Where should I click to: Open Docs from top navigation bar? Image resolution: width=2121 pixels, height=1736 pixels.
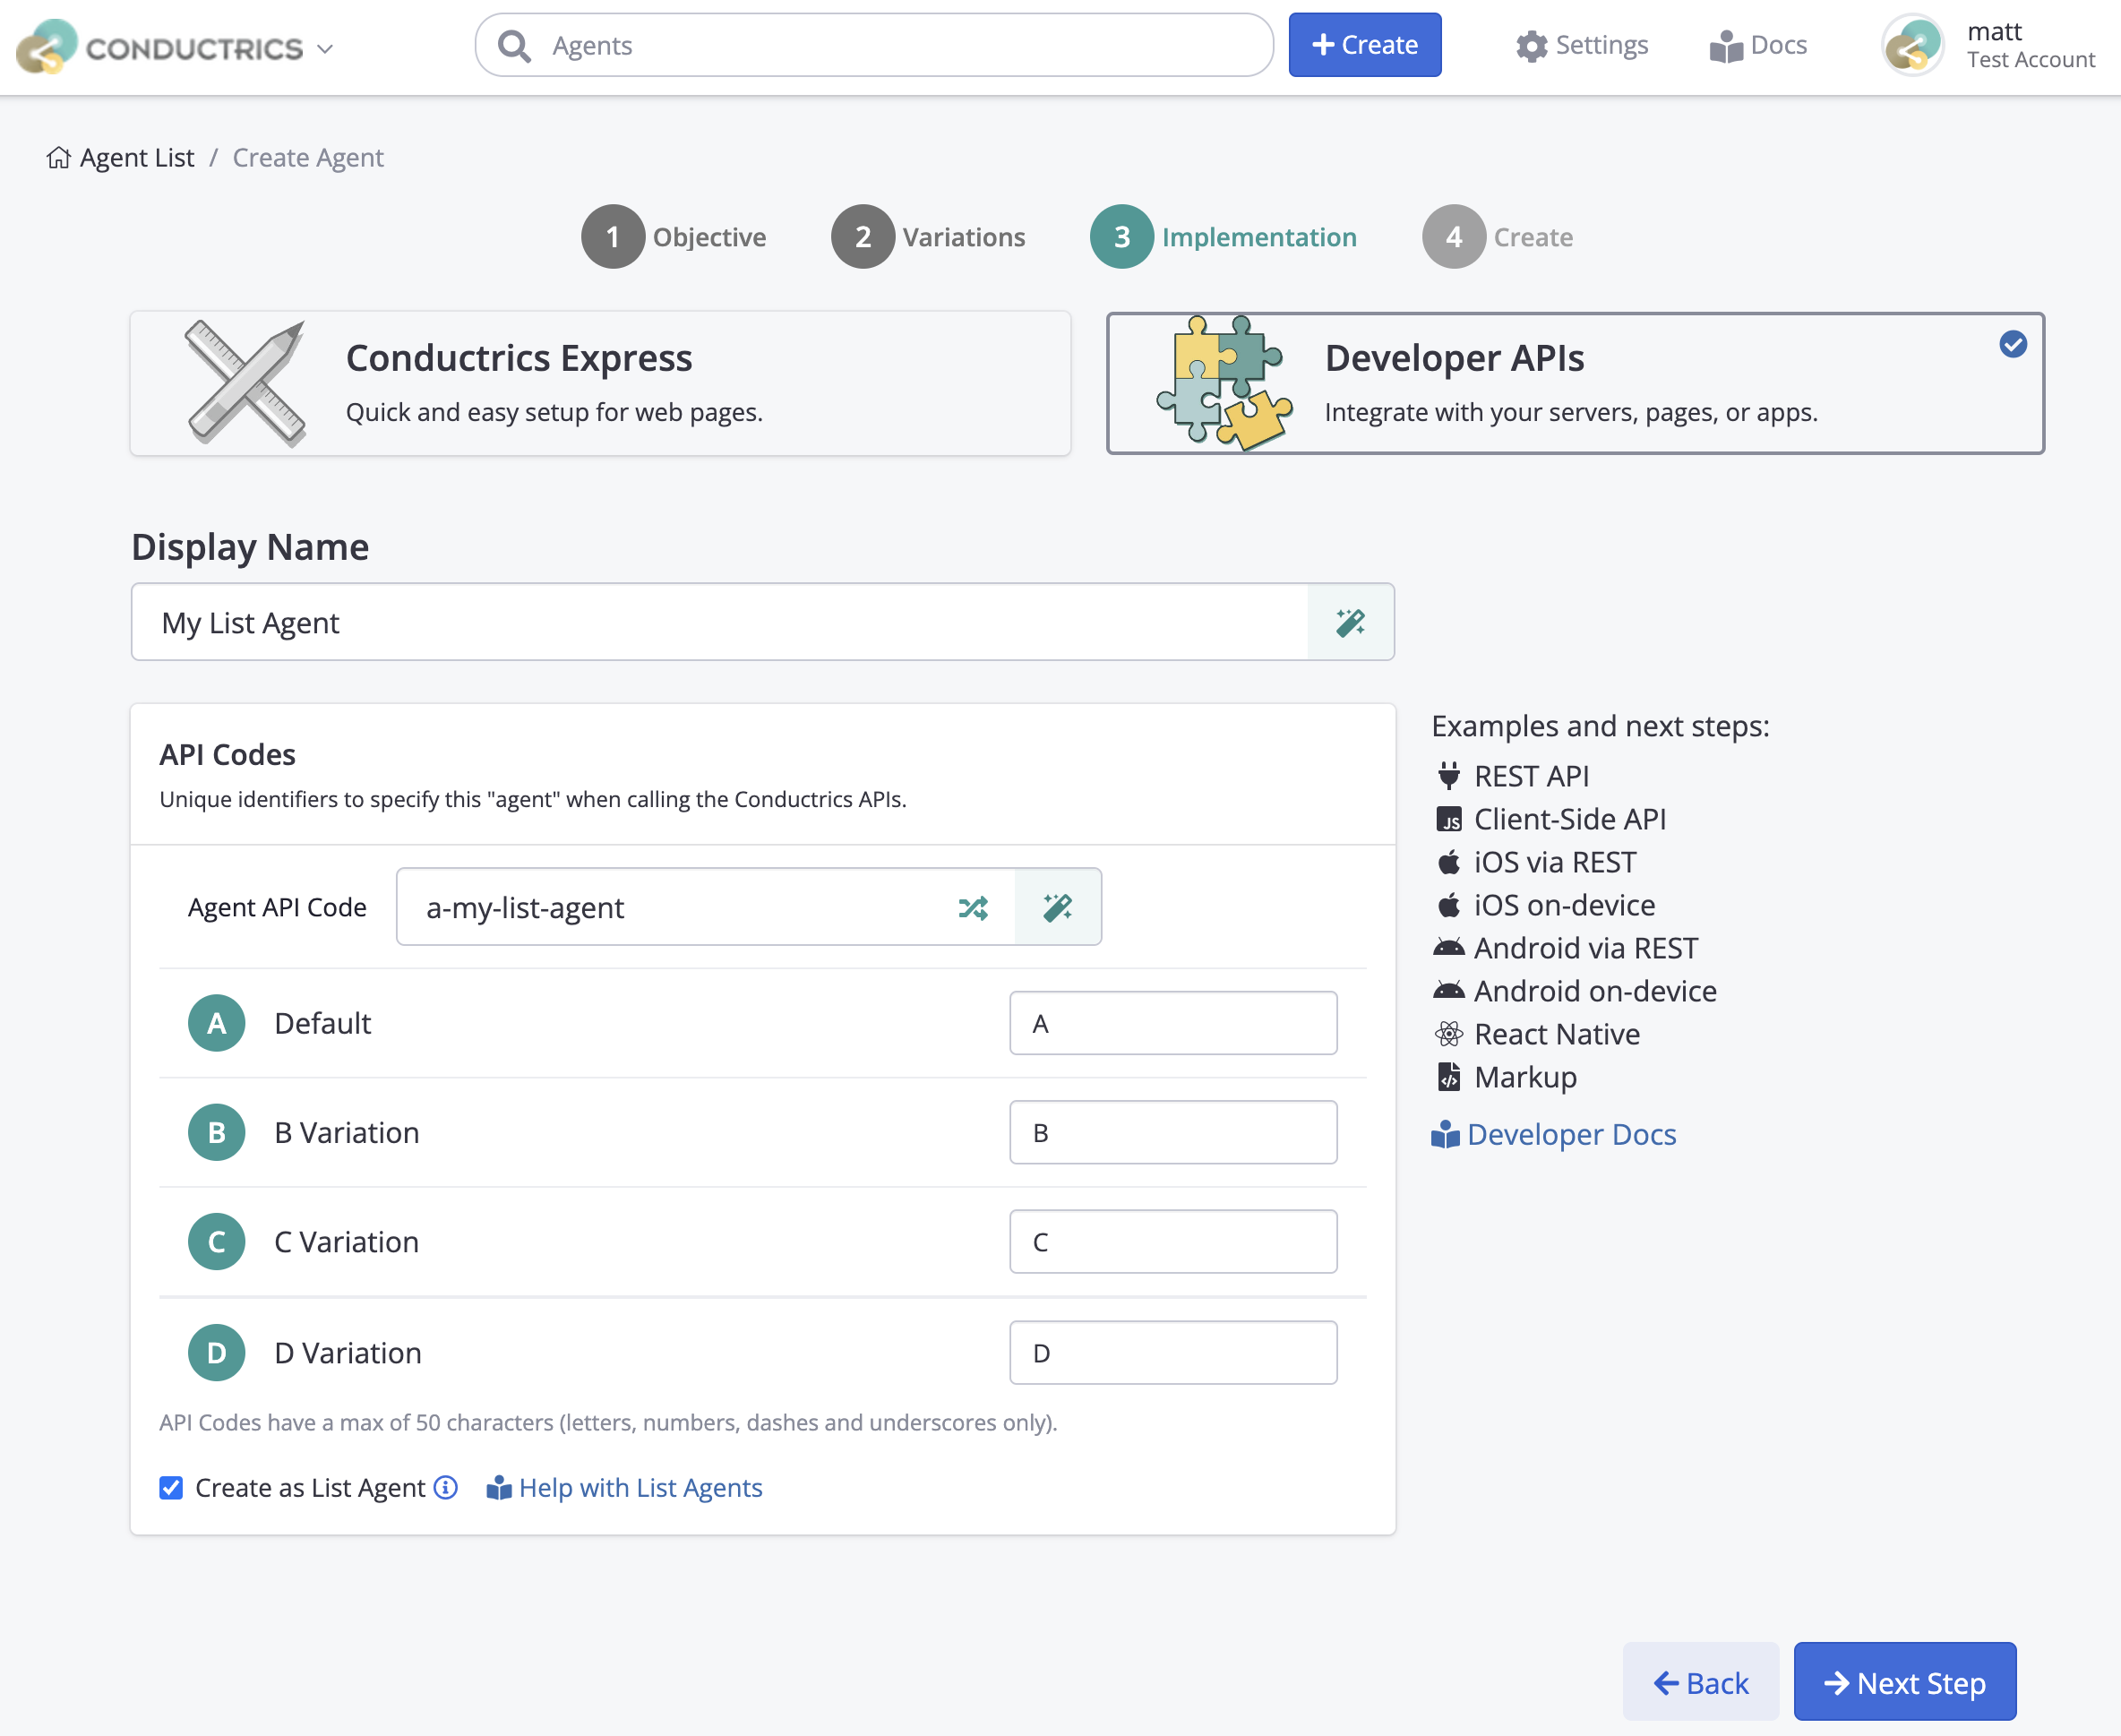(x=1758, y=45)
